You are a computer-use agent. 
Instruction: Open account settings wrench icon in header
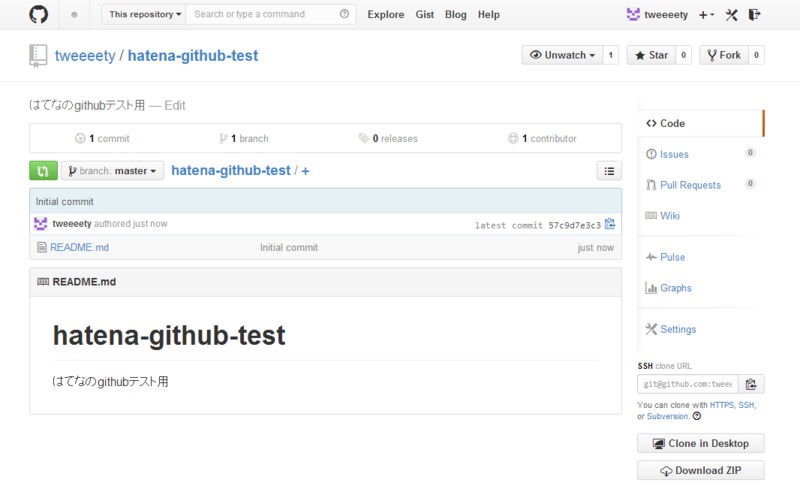(732, 15)
